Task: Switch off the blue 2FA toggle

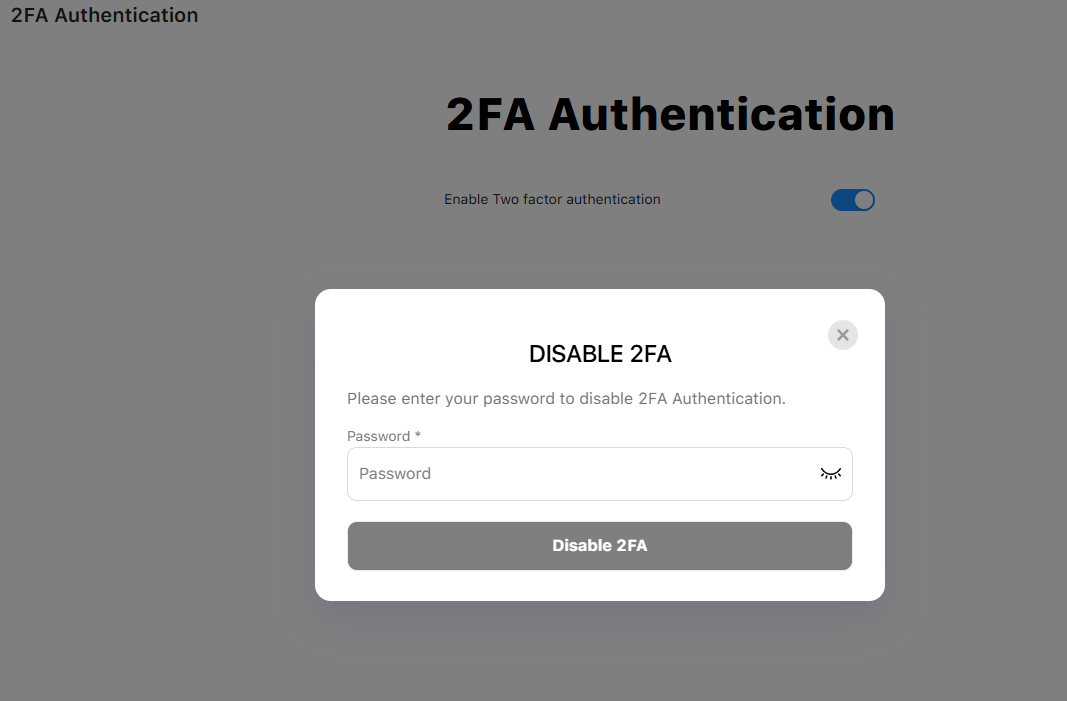Action: click(853, 200)
